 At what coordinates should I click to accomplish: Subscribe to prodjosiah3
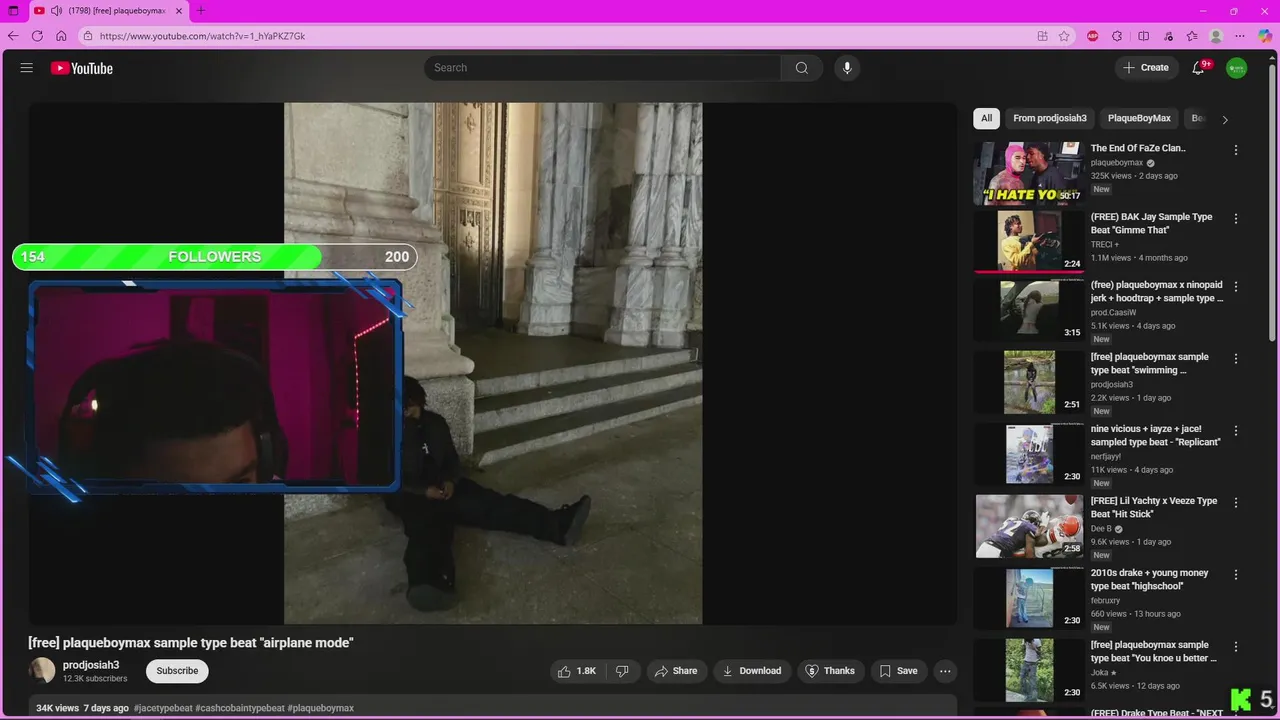(177, 671)
